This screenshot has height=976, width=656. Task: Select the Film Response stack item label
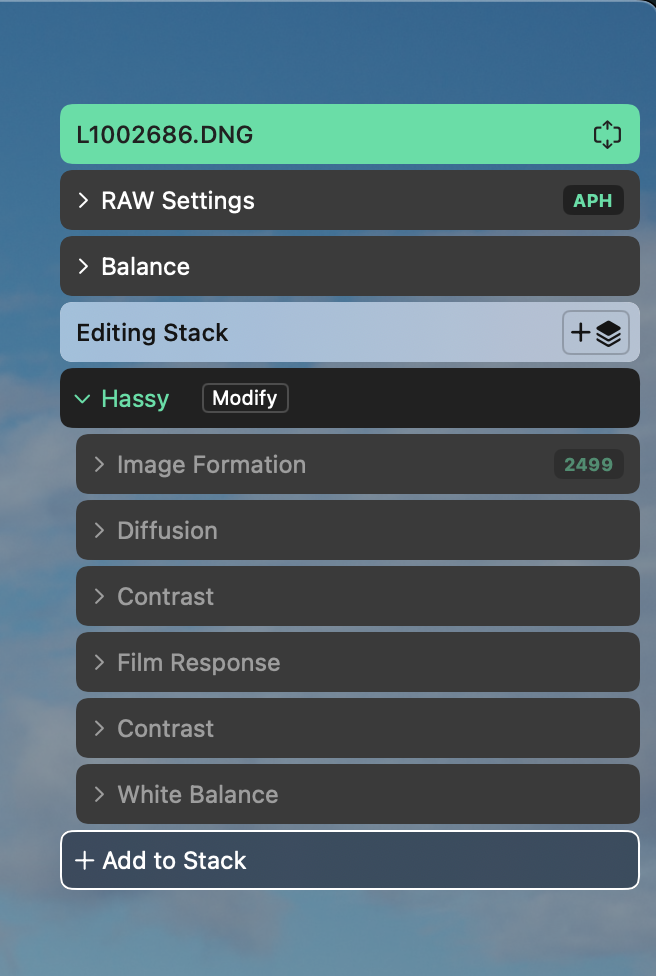[x=198, y=663]
